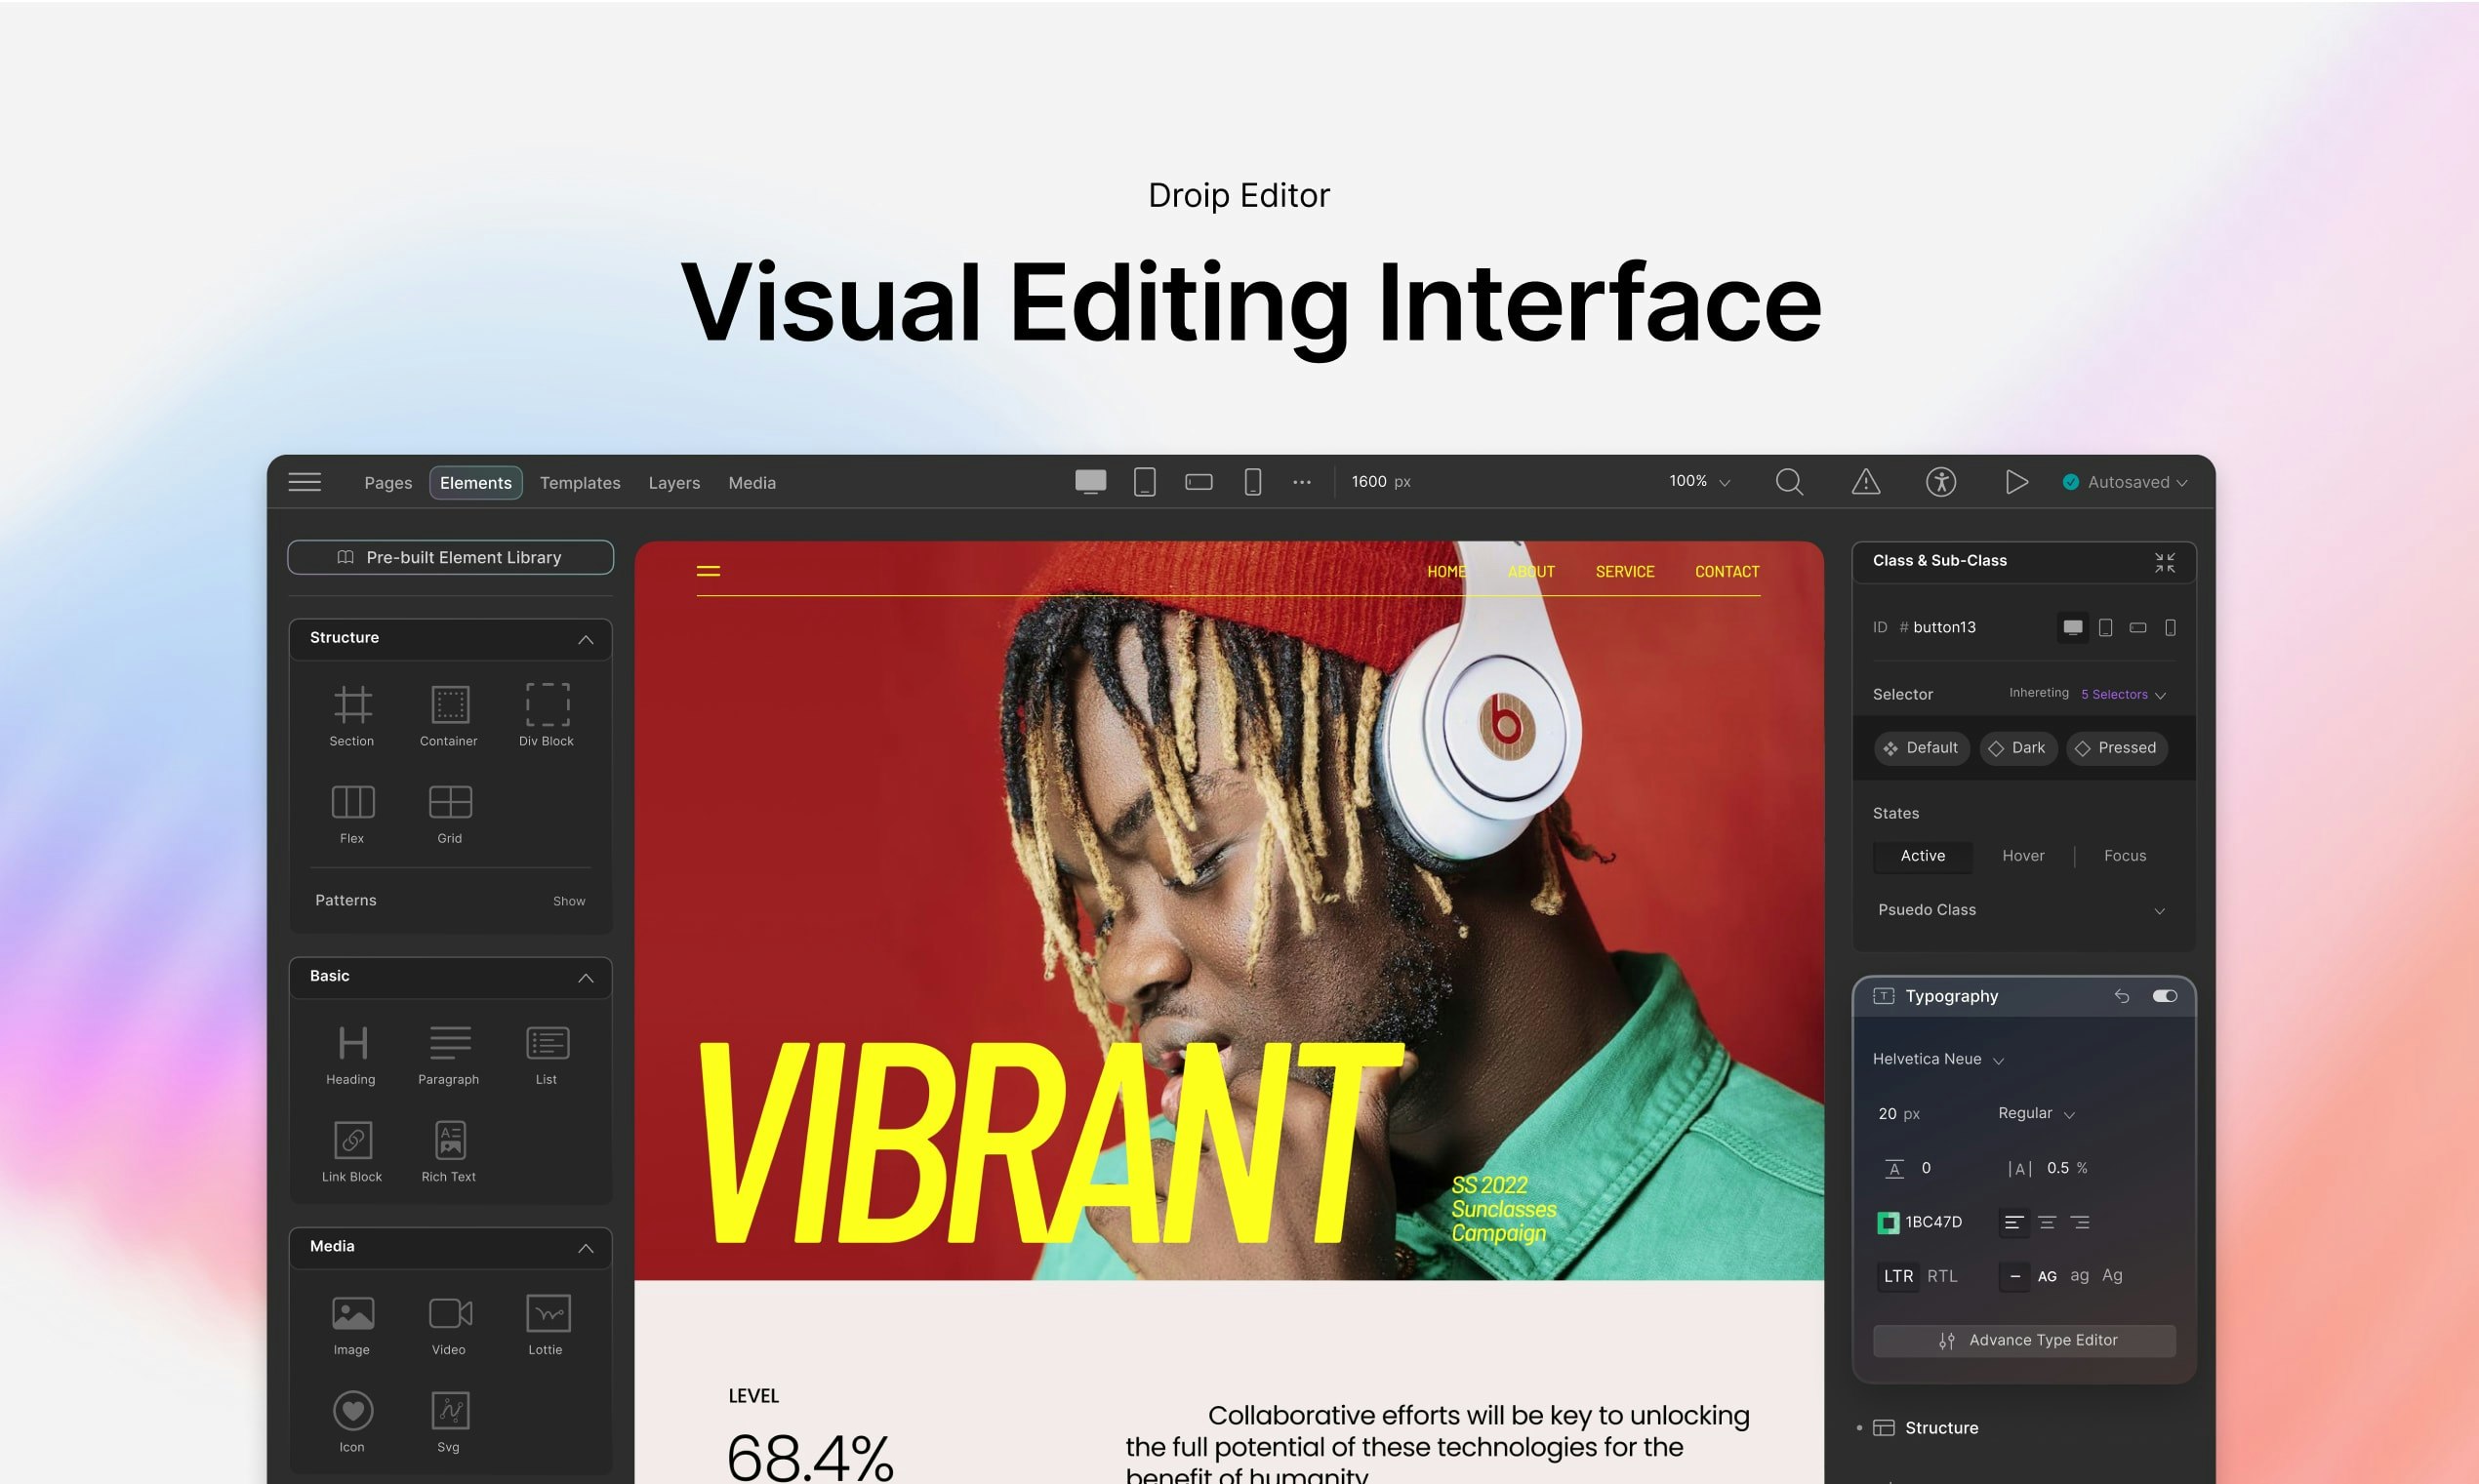Image resolution: width=2479 pixels, height=1484 pixels.
Task: Select the Dark selector chip
Action: (x=2017, y=748)
